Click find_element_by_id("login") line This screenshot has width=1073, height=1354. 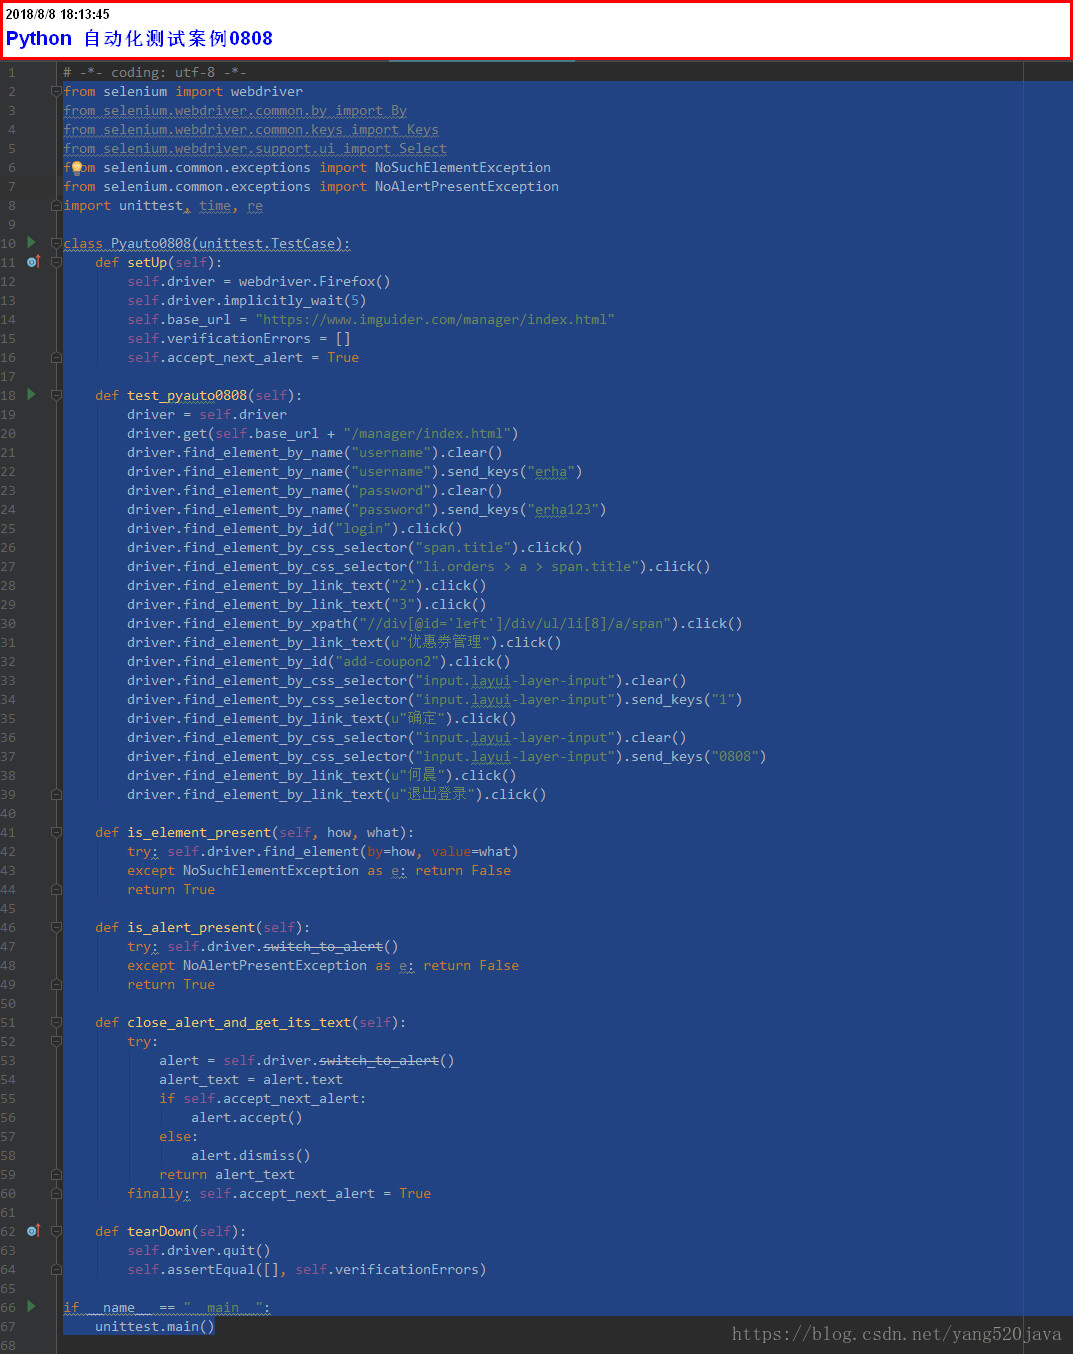[295, 528]
